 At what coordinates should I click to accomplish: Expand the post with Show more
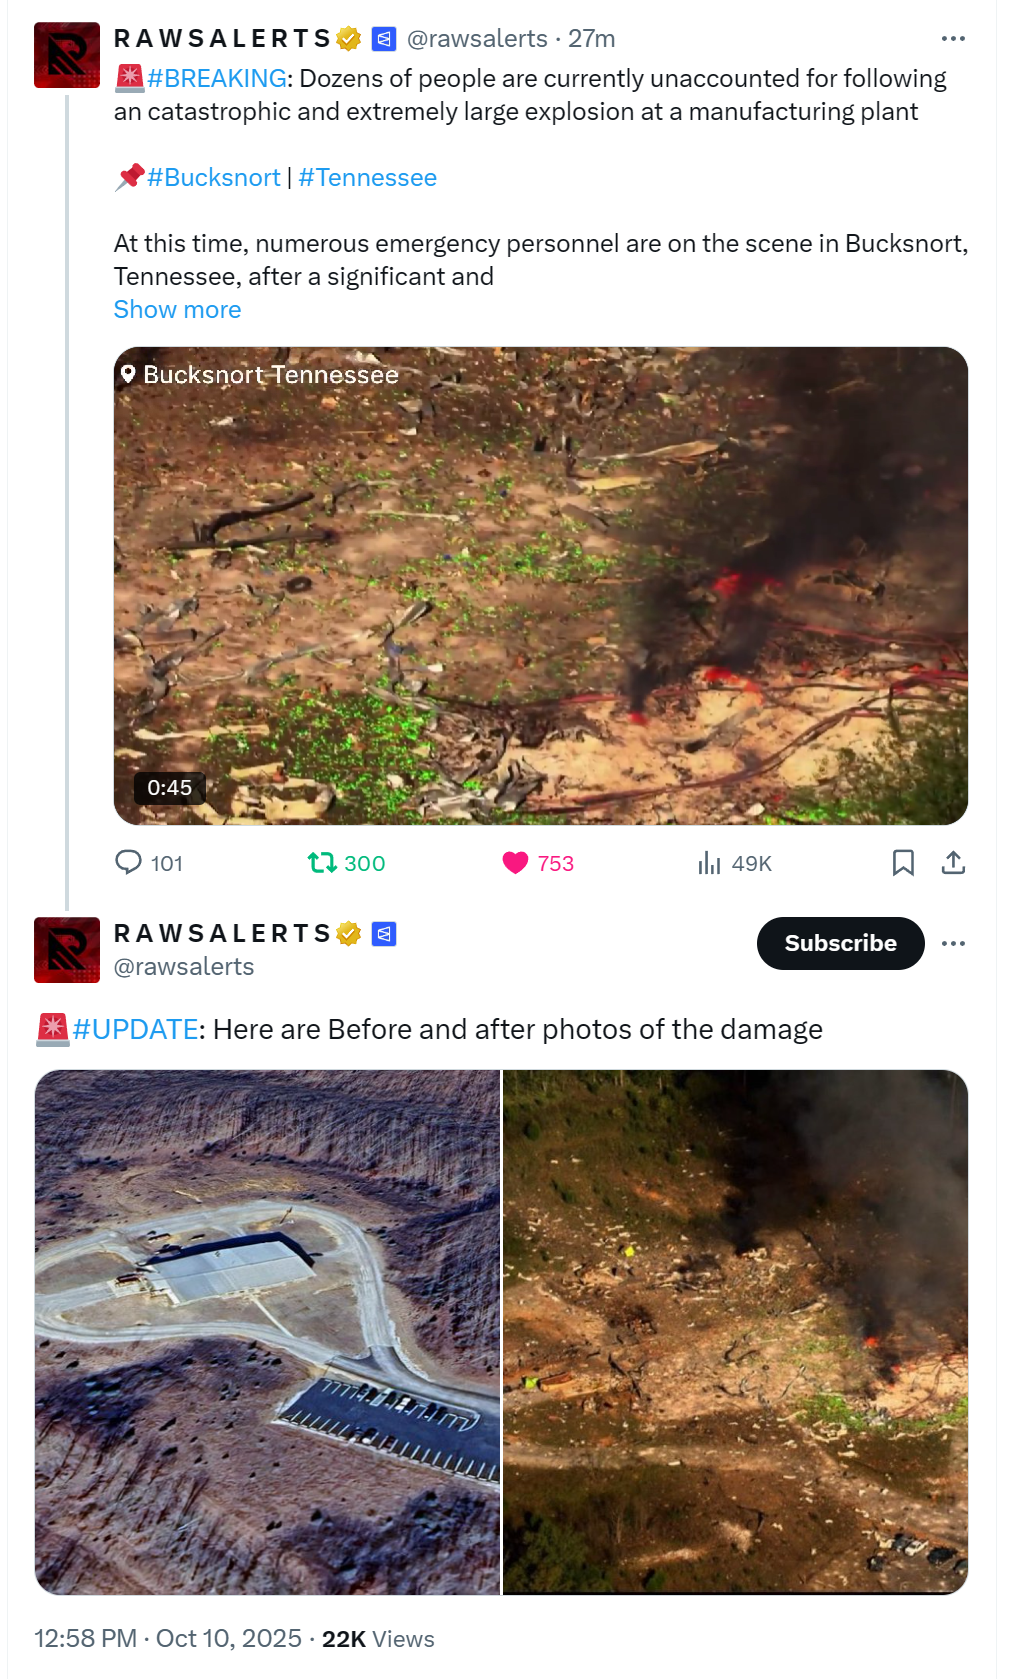pyautogui.click(x=177, y=310)
